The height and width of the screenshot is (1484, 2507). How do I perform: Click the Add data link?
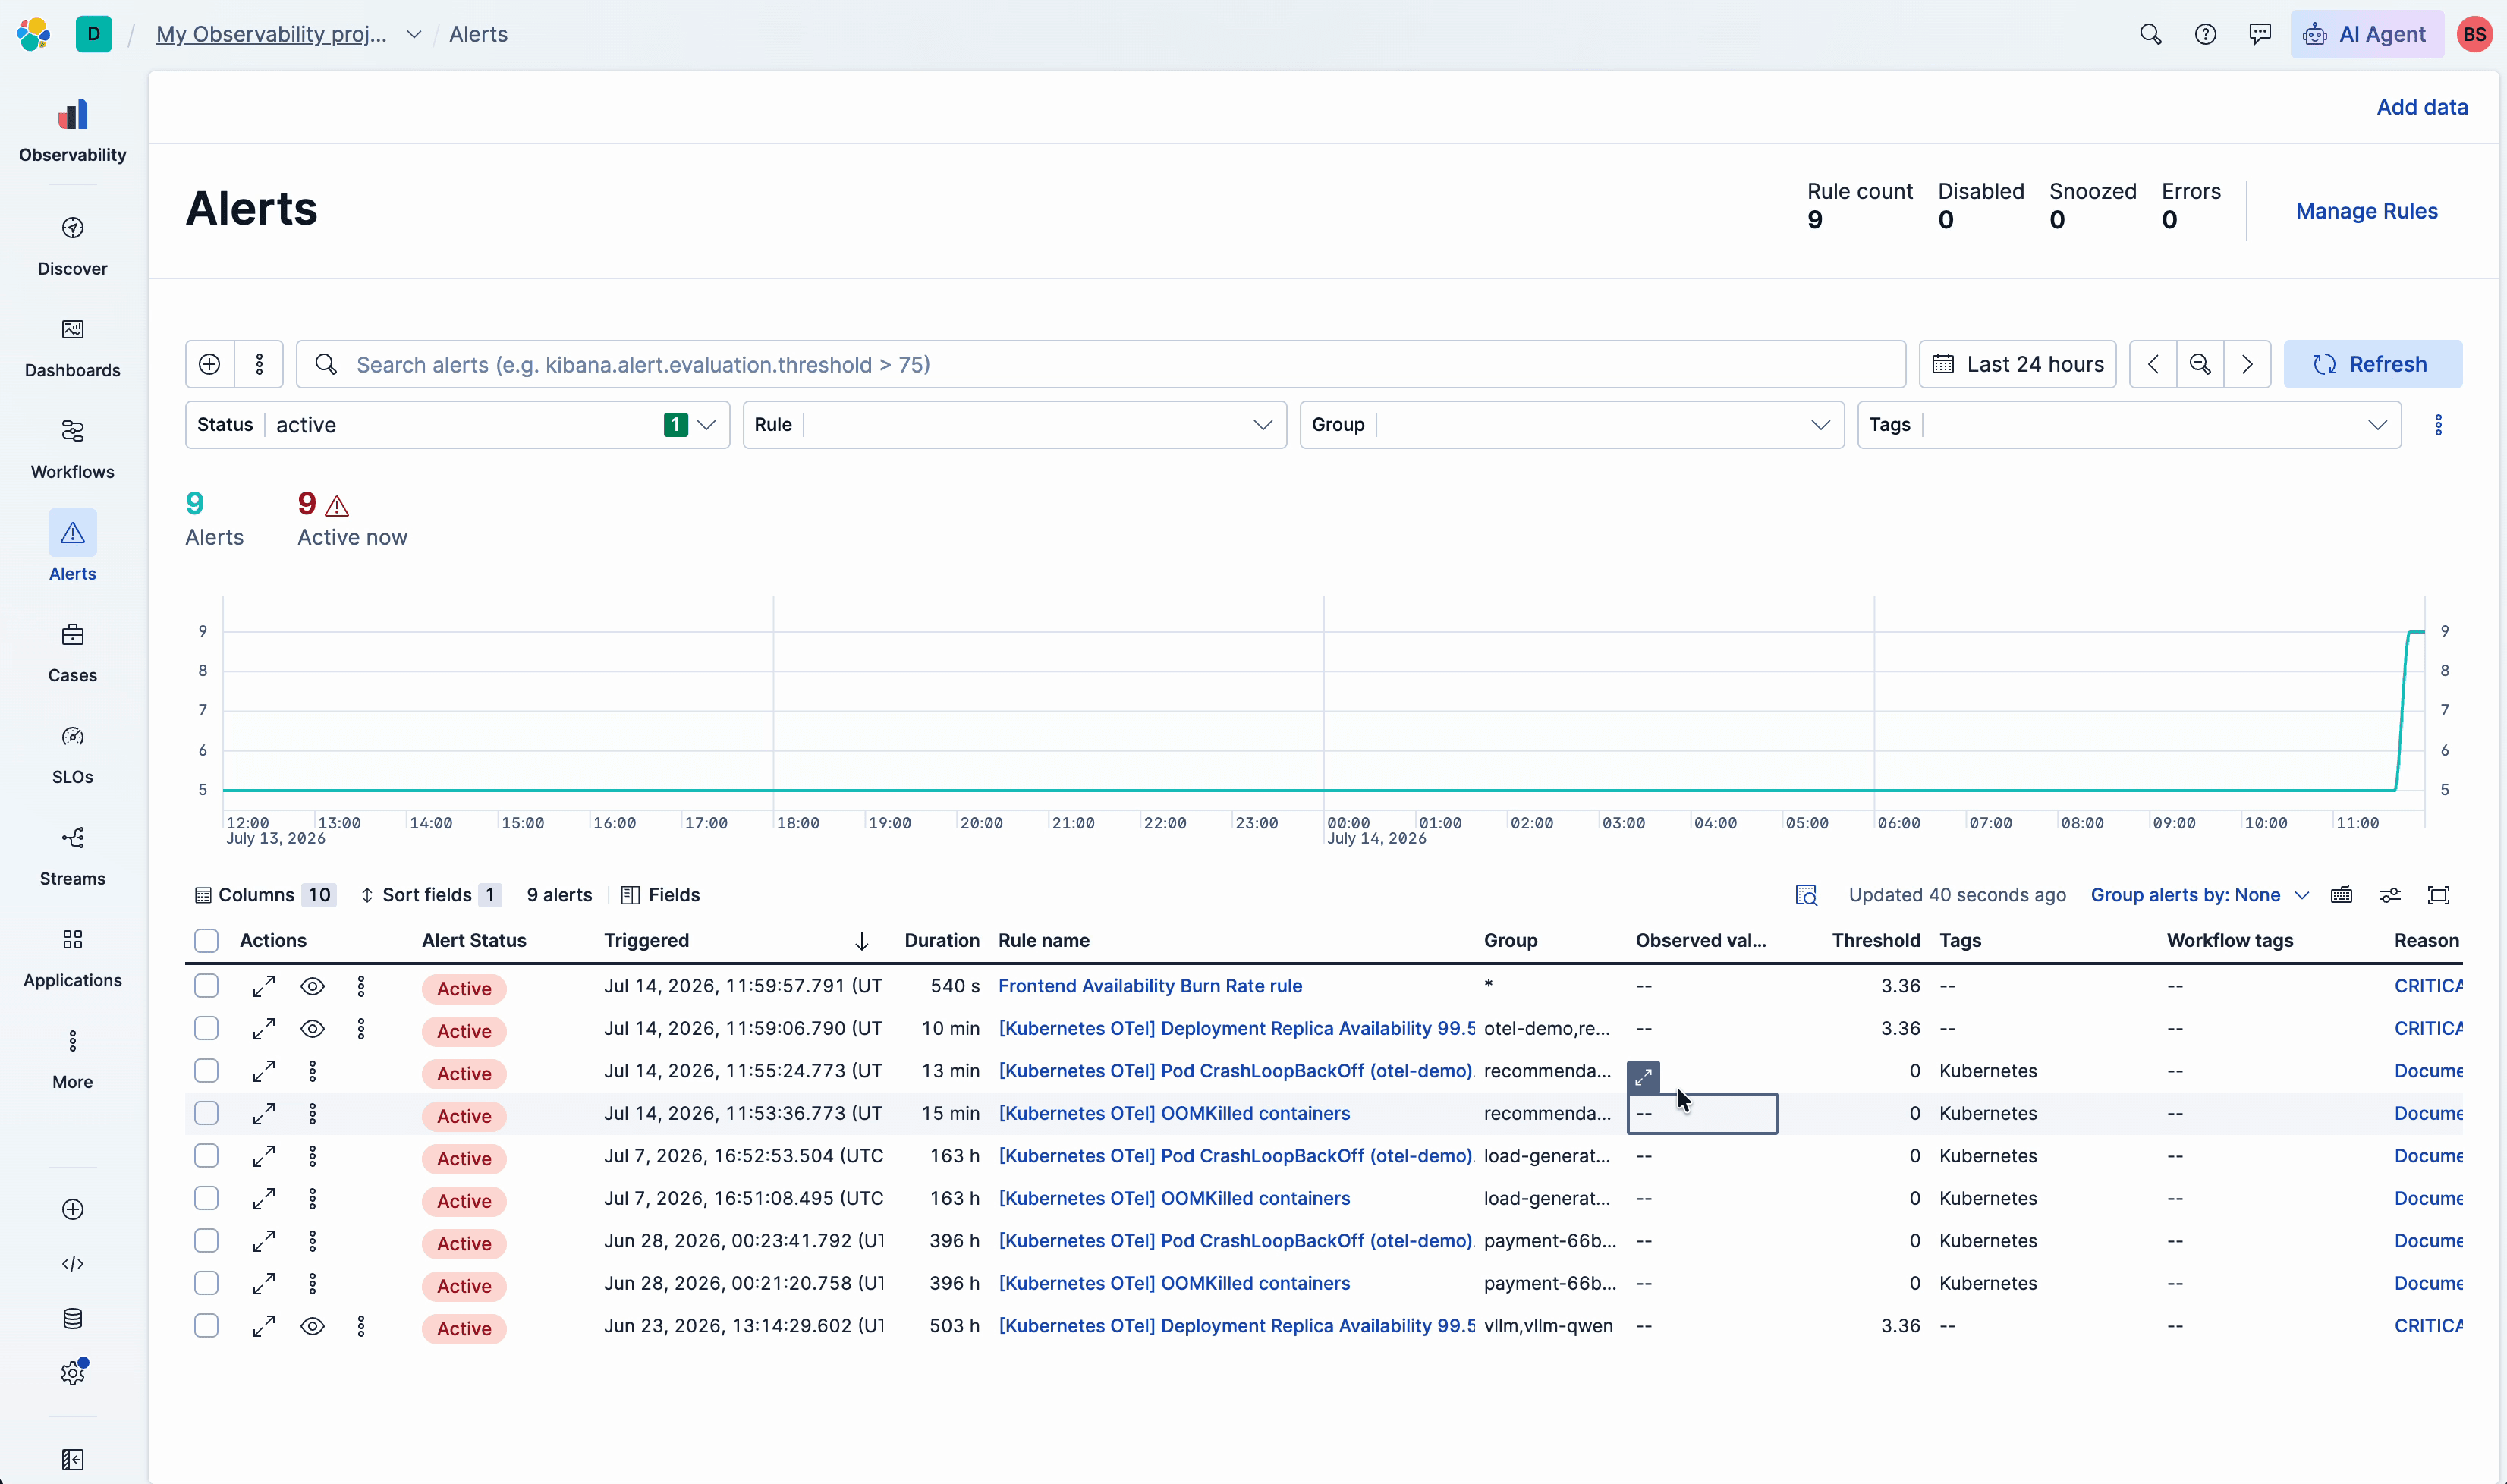click(2421, 107)
